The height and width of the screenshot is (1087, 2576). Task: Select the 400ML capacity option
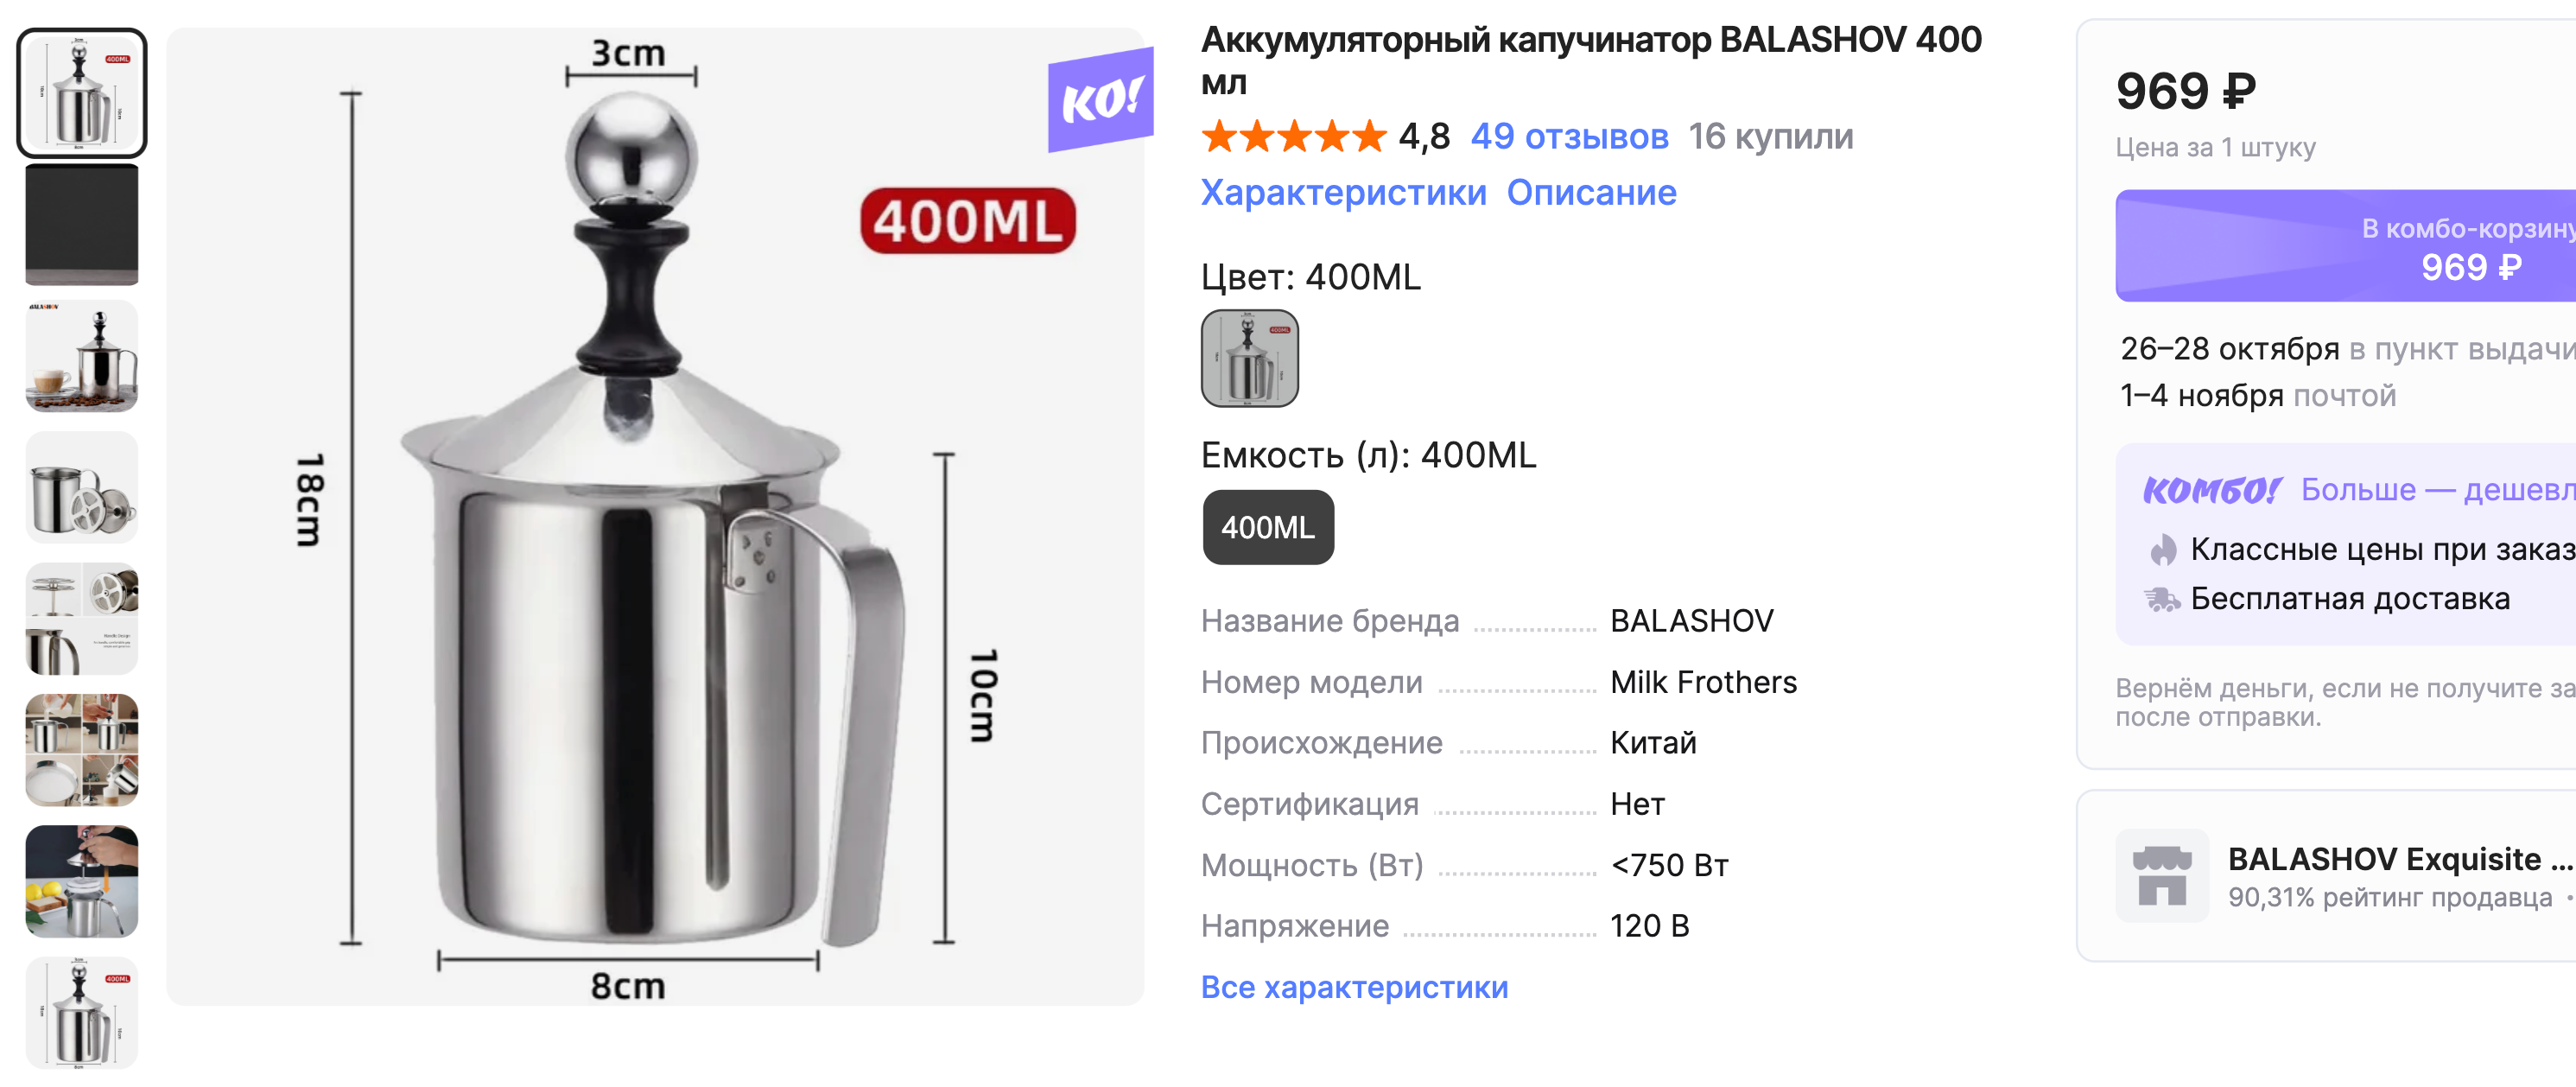pyautogui.click(x=1267, y=527)
